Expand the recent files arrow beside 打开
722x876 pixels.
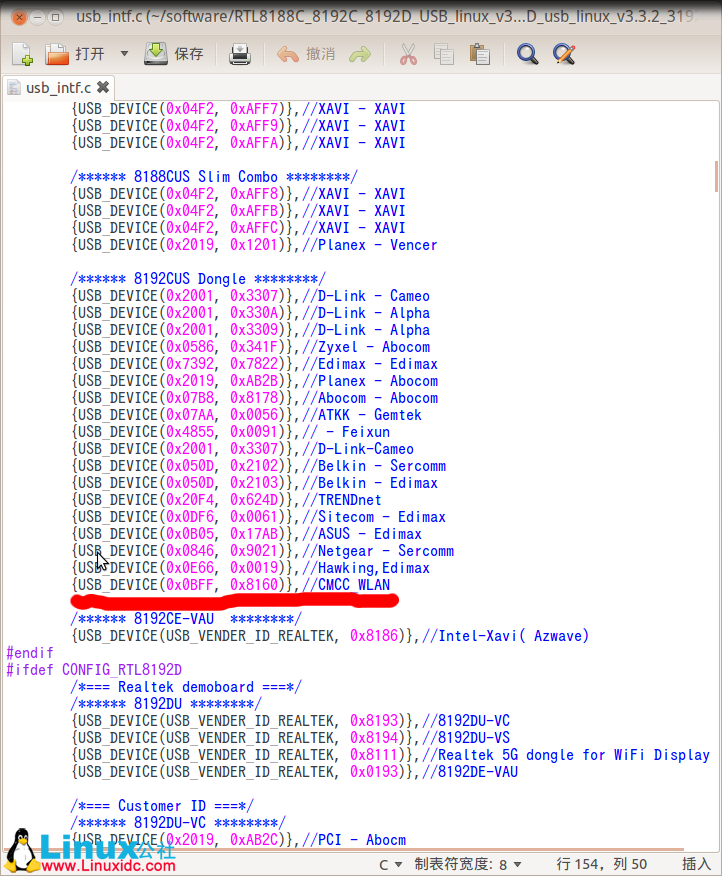[124, 54]
